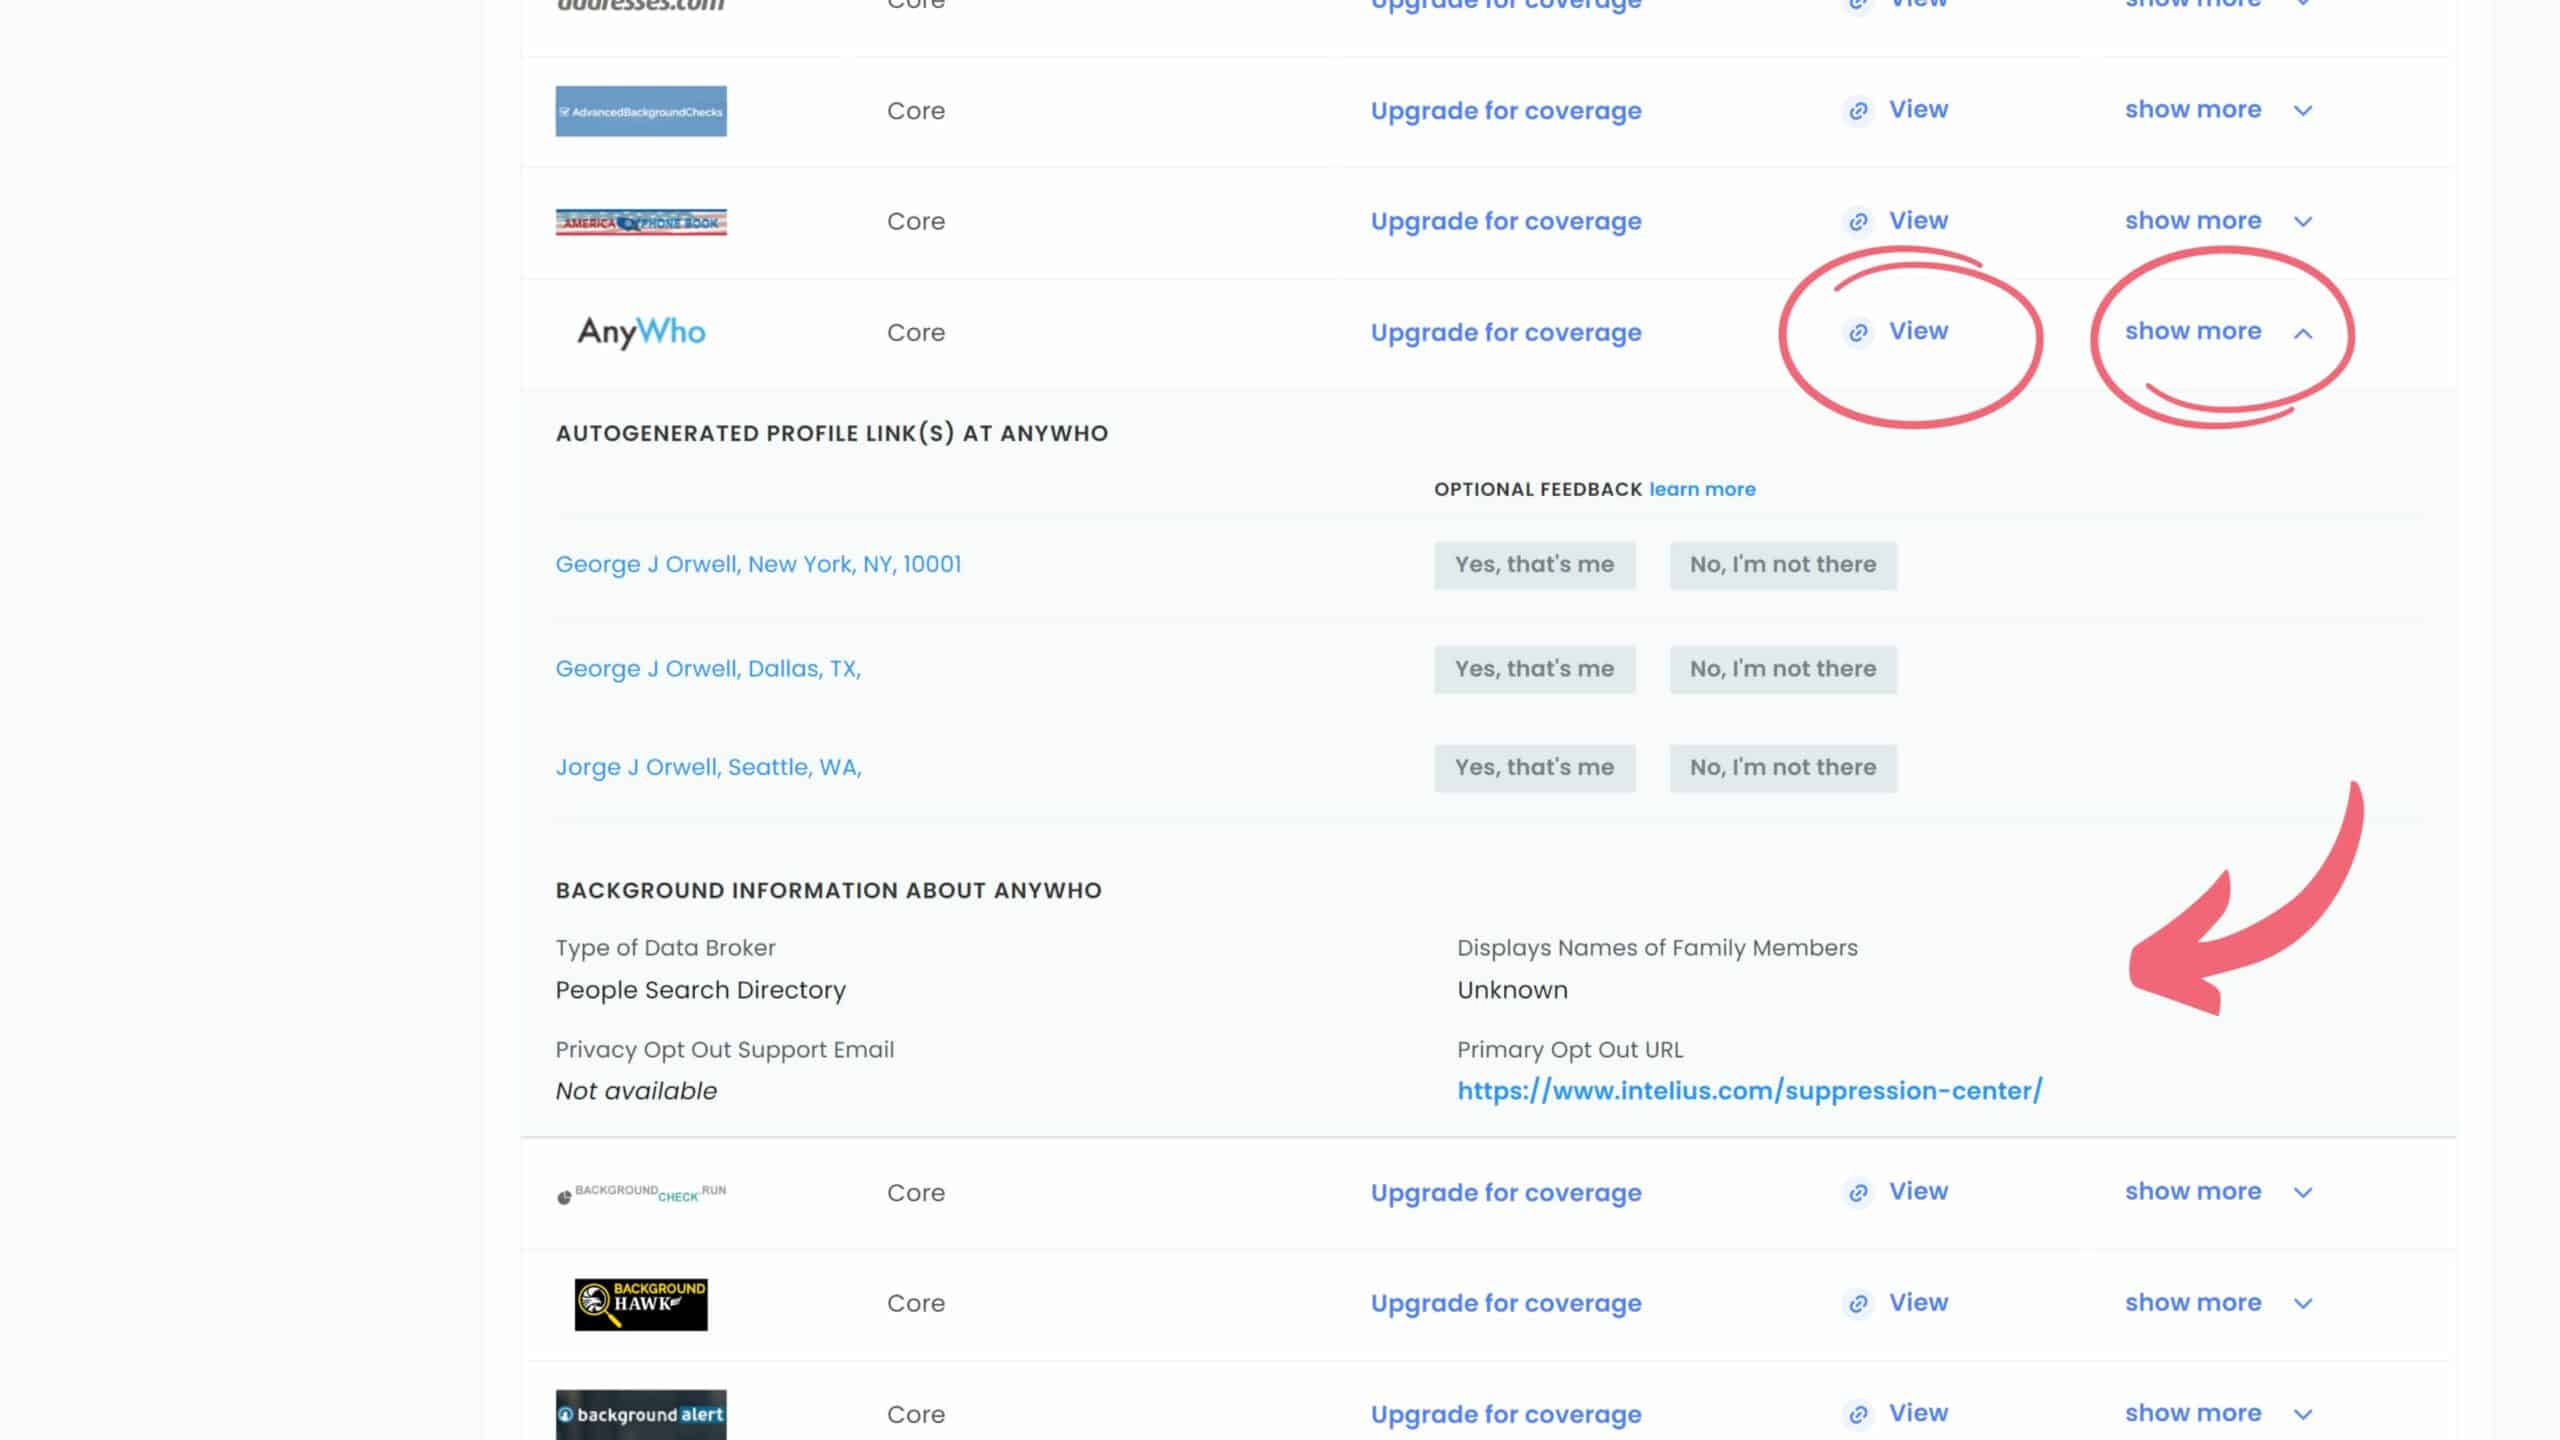2560x1440 pixels.
Task: Click Yes, that's me for New York profile
Action: (1535, 565)
